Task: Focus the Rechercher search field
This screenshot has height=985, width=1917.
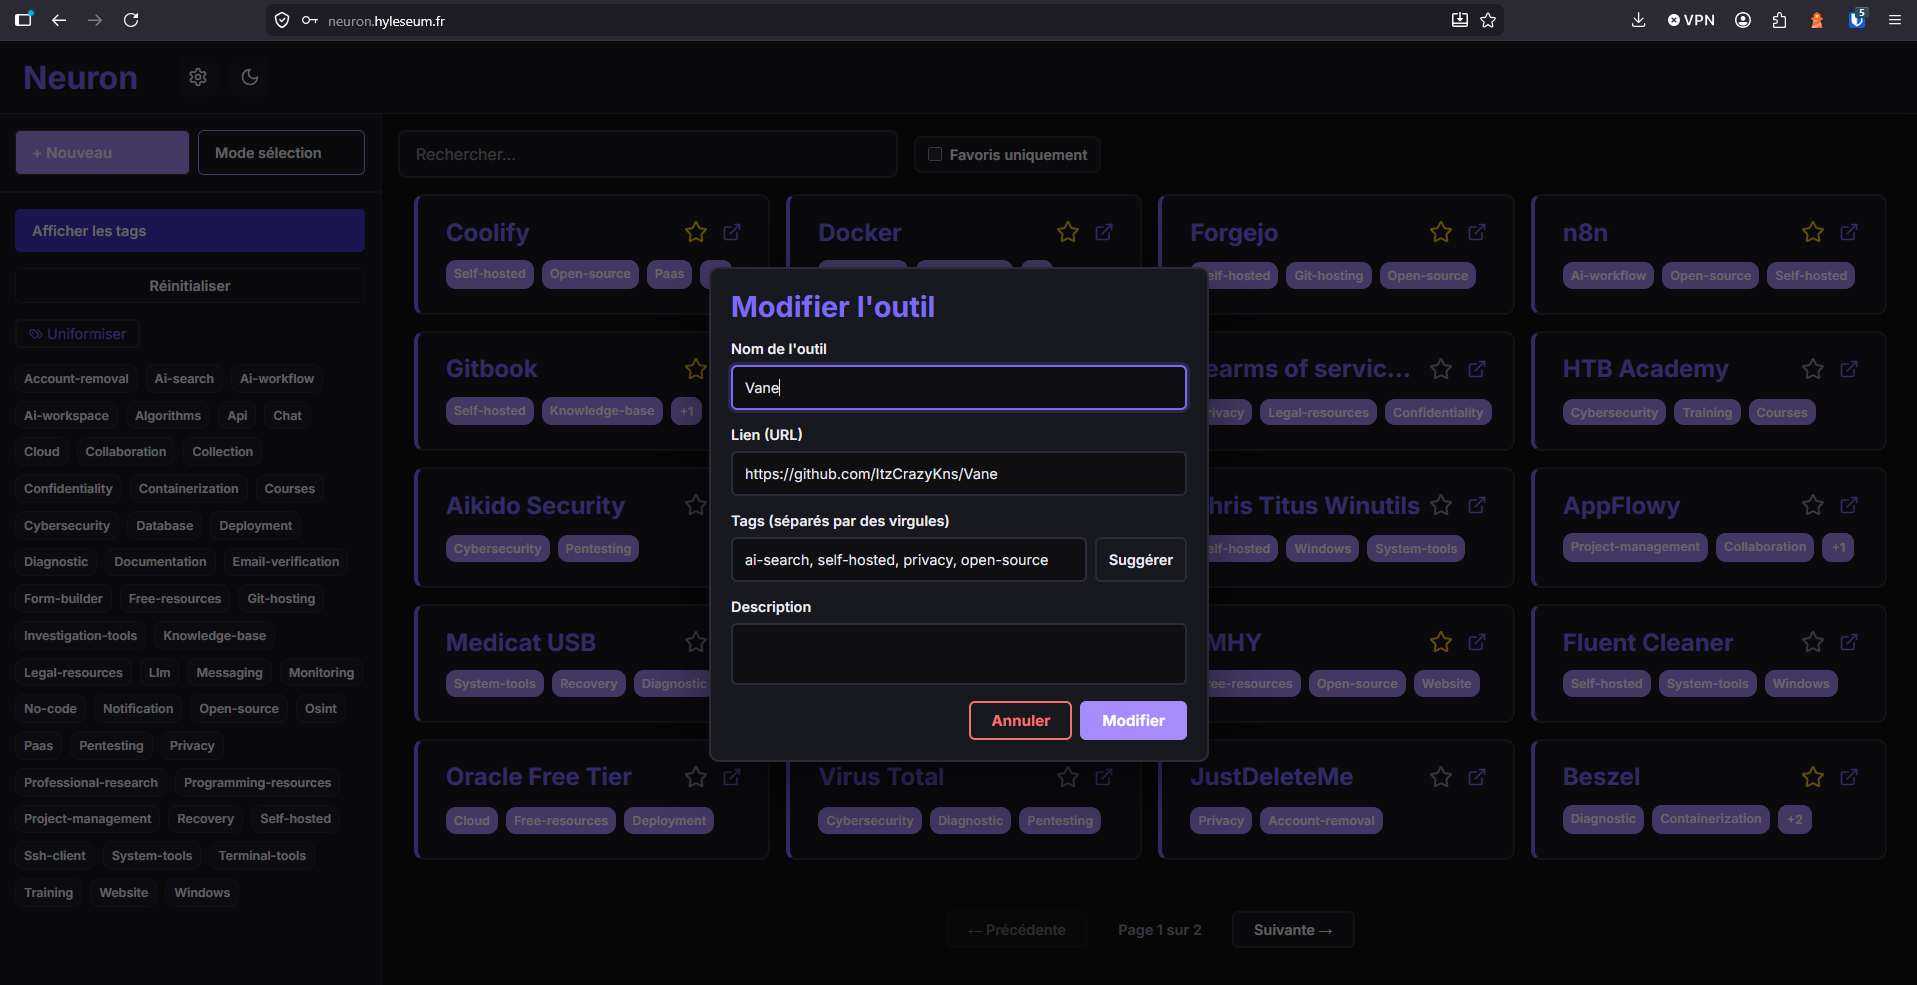Action: [x=648, y=154]
